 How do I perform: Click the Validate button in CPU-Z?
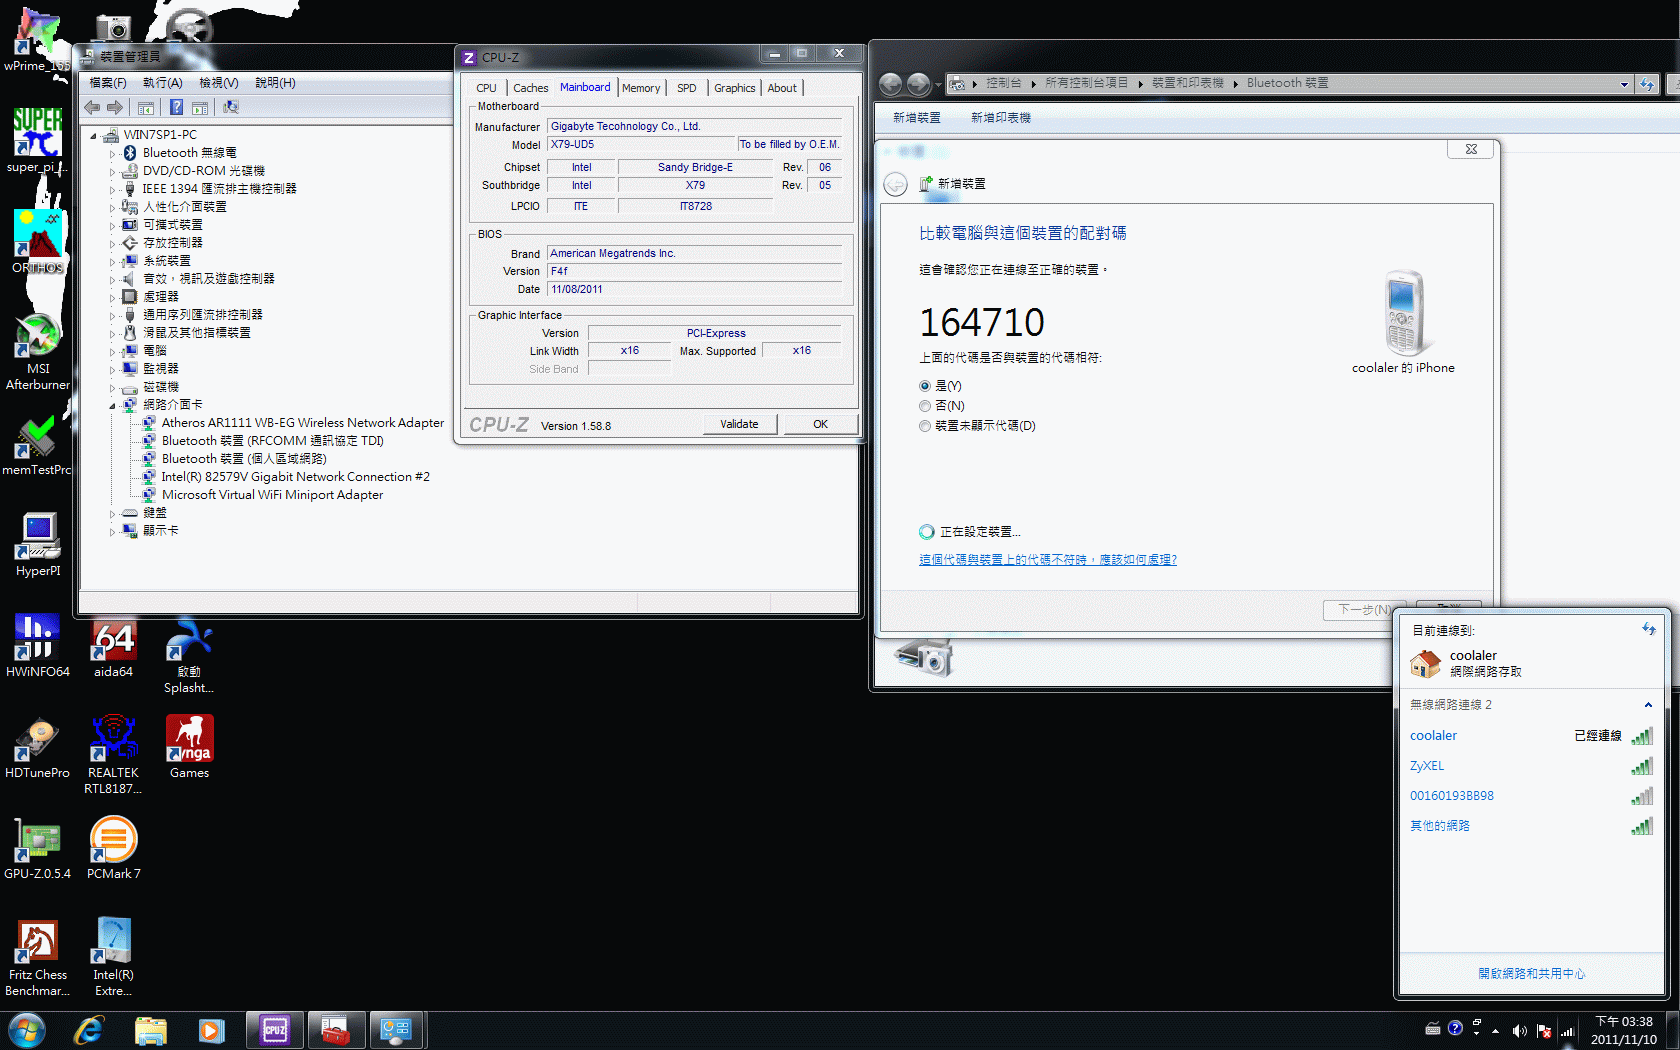point(739,424)
